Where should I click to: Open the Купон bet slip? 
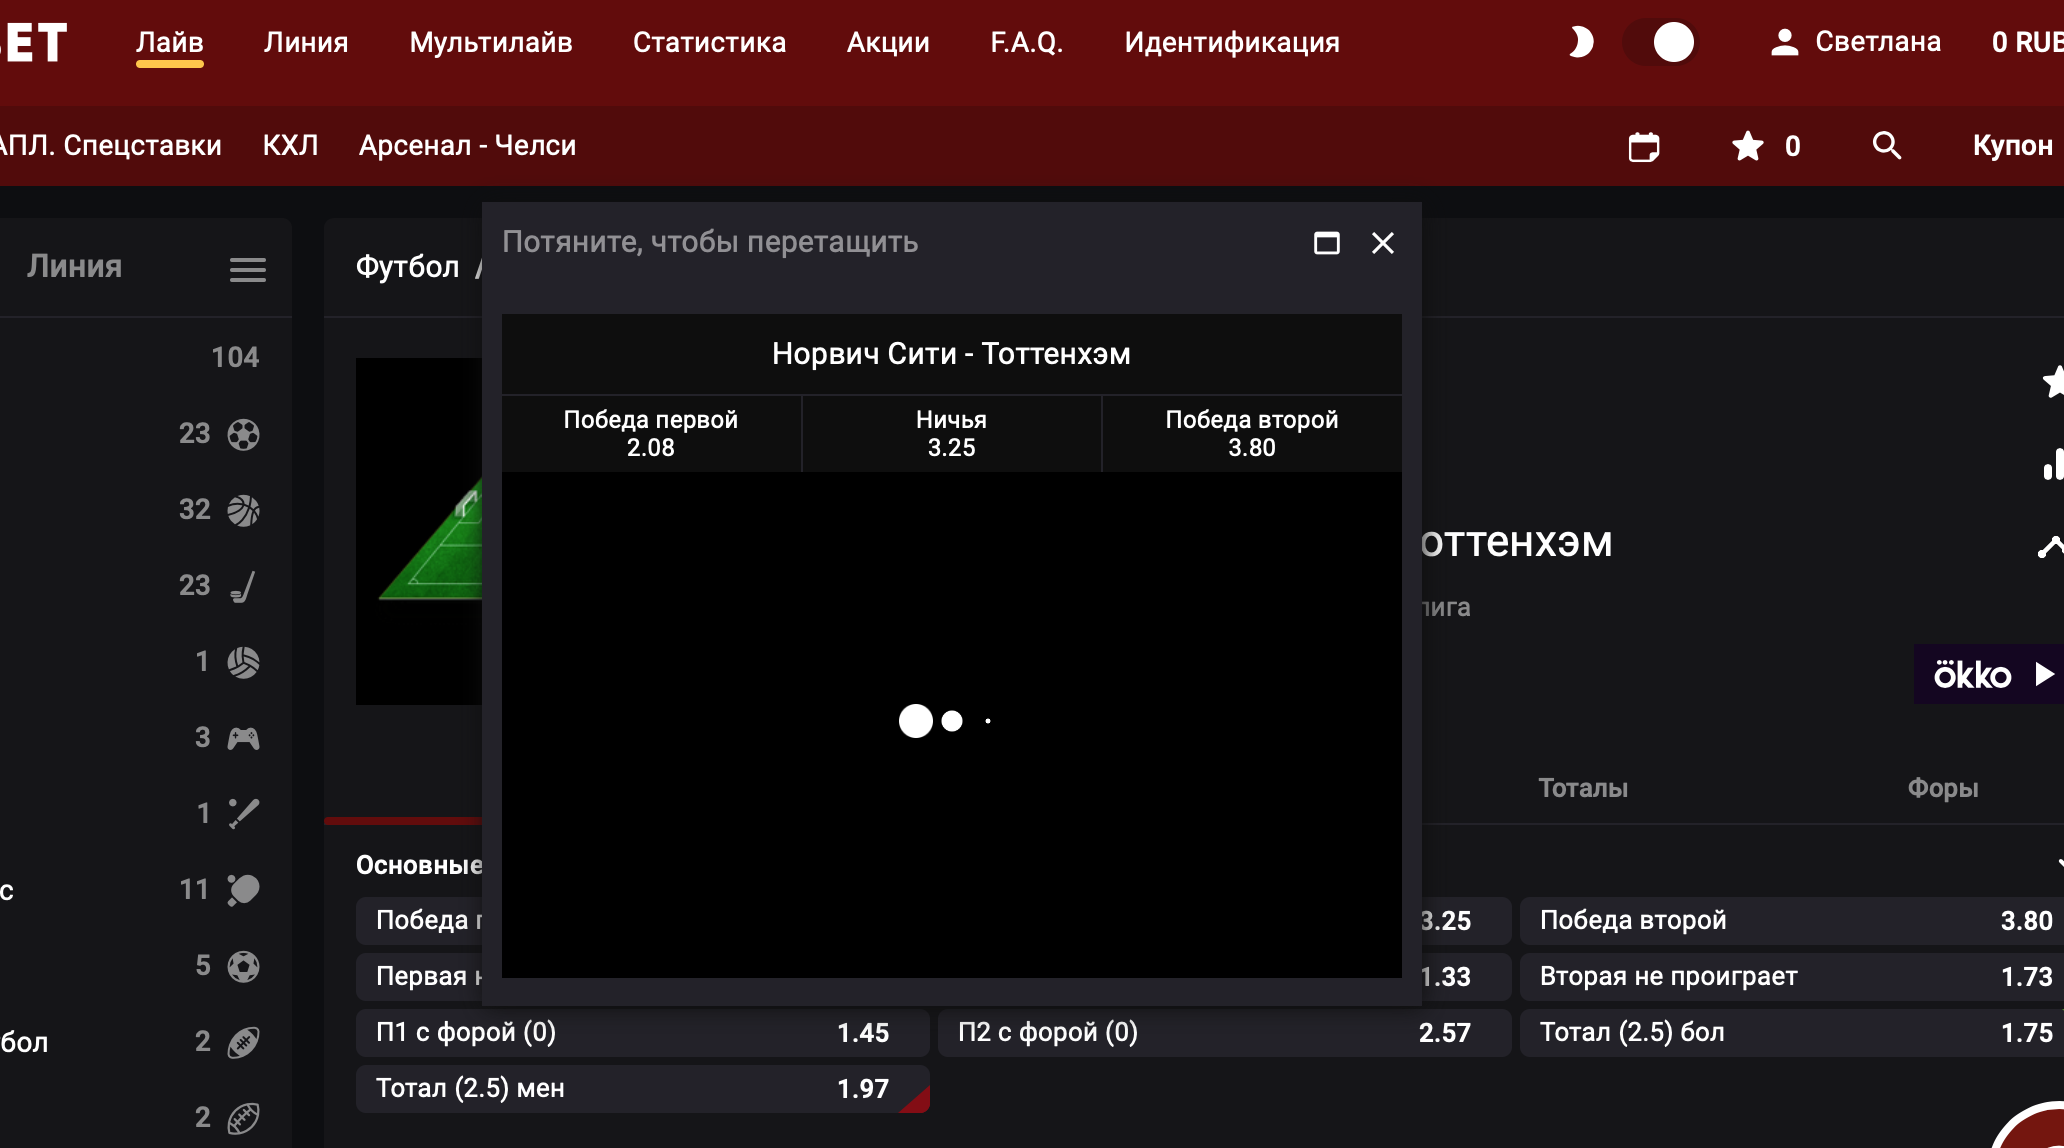click(x=2012, y=146)
